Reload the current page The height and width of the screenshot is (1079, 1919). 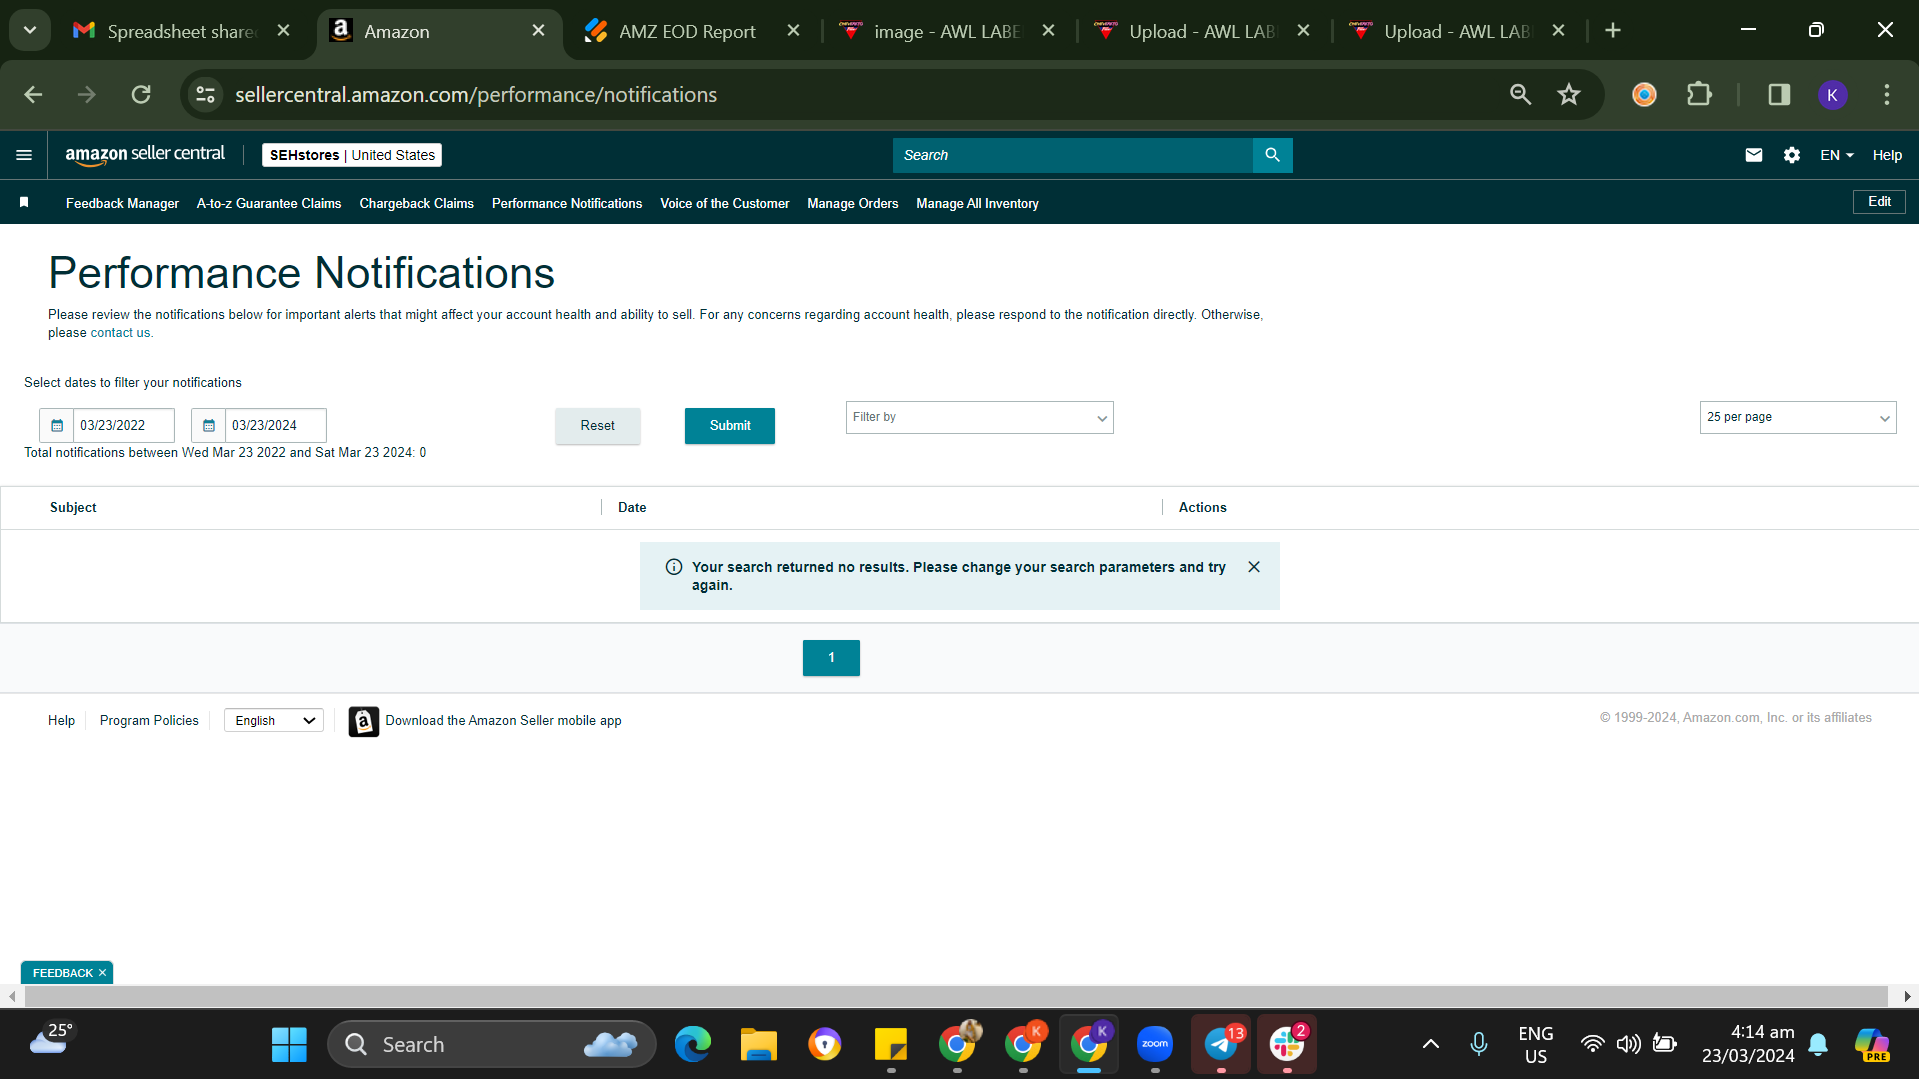coord(141,94)
